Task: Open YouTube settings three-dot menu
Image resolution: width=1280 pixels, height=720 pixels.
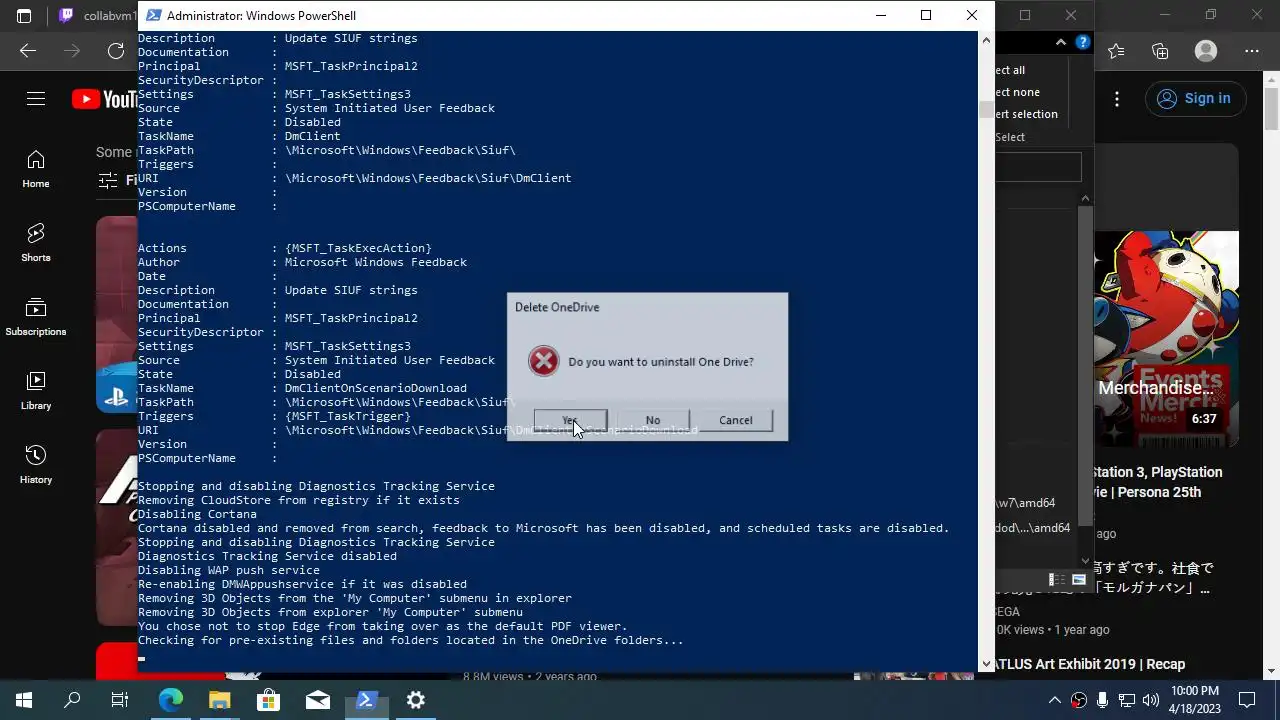Action: 1117,98
